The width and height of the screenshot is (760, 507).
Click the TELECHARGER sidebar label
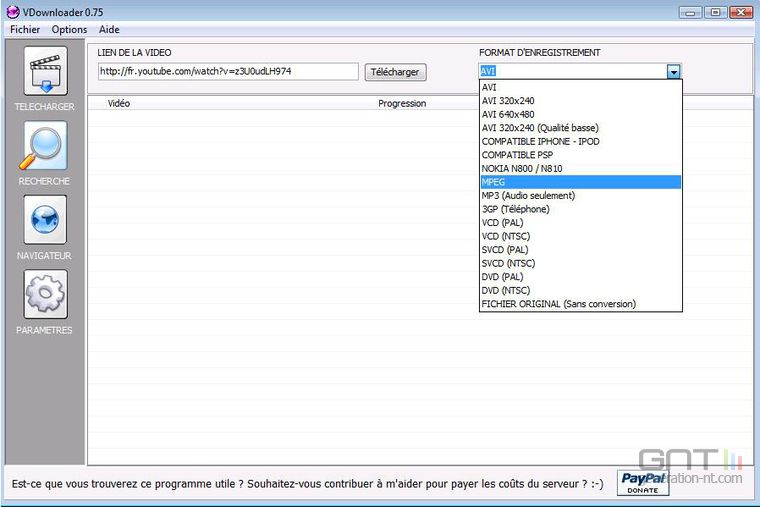tap(45, 107)
